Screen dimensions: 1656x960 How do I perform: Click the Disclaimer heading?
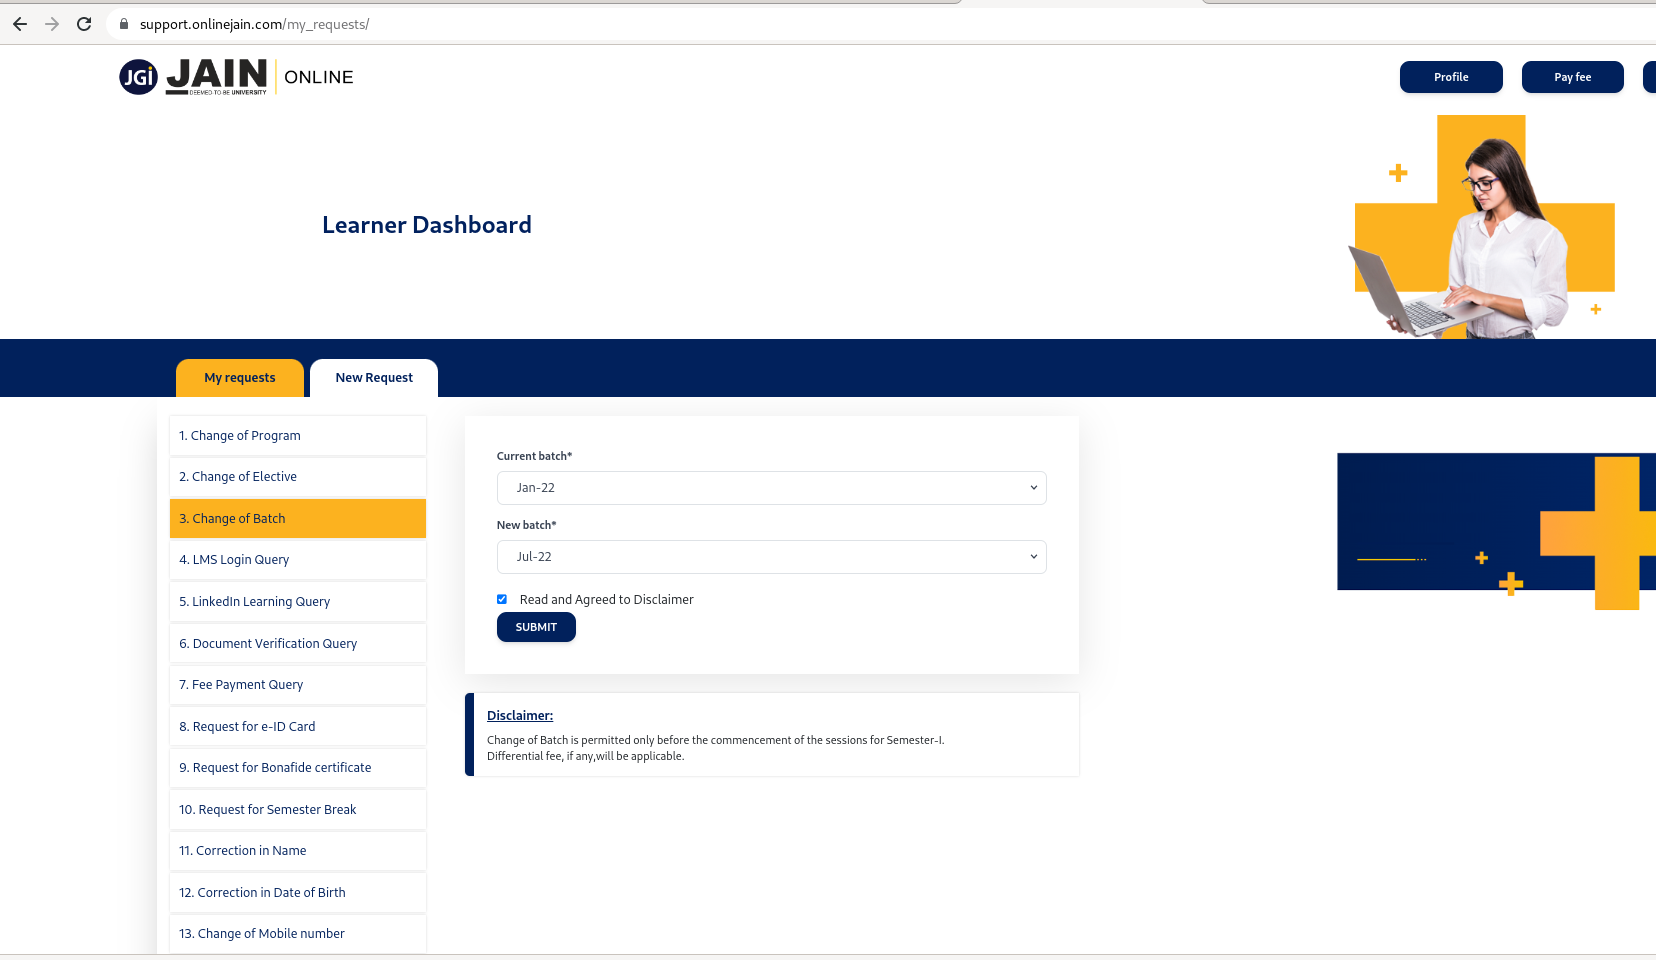[x=520, y=716]
